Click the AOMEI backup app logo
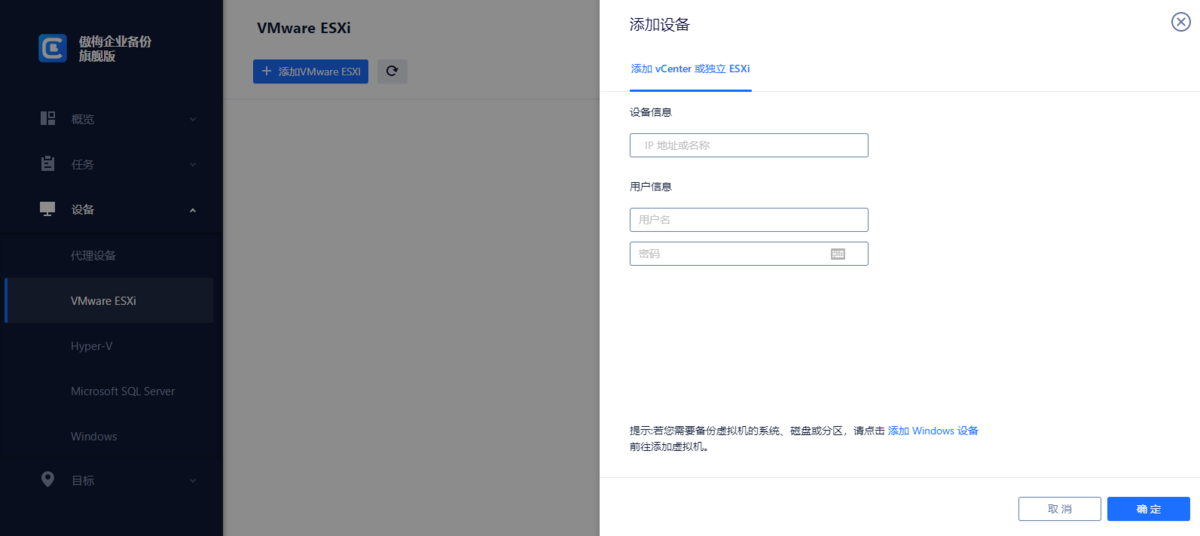The width and height of the screenshot is (1200, 536). tap(52, 48)
